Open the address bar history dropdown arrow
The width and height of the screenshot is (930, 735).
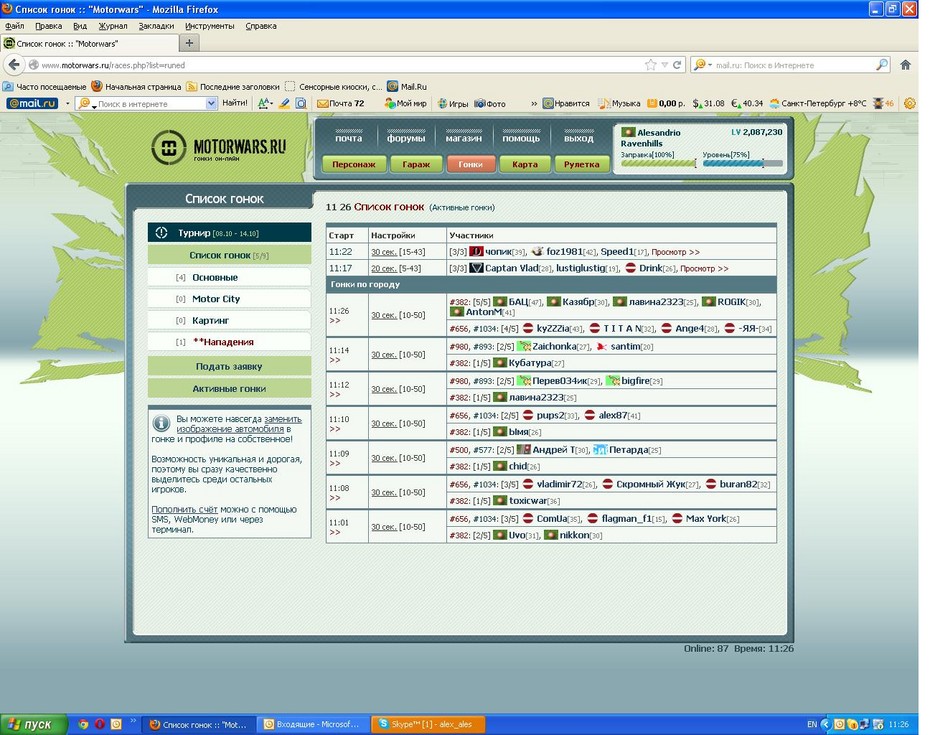point(665,65)
